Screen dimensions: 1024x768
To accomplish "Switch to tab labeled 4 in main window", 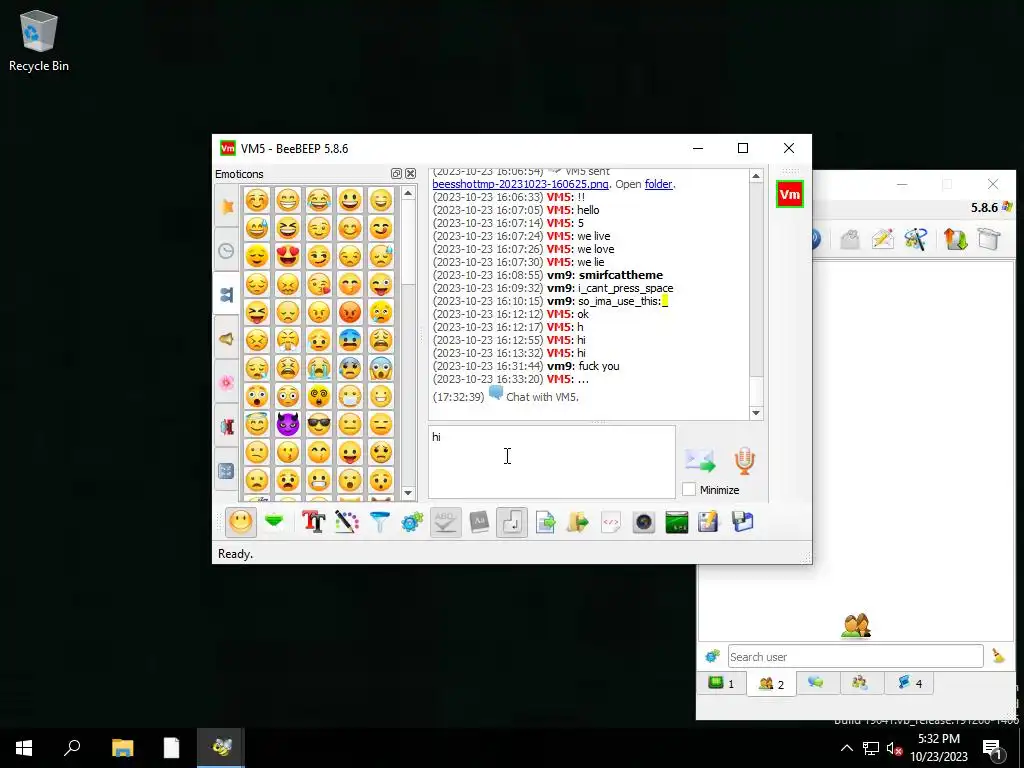I will point(910,683).
